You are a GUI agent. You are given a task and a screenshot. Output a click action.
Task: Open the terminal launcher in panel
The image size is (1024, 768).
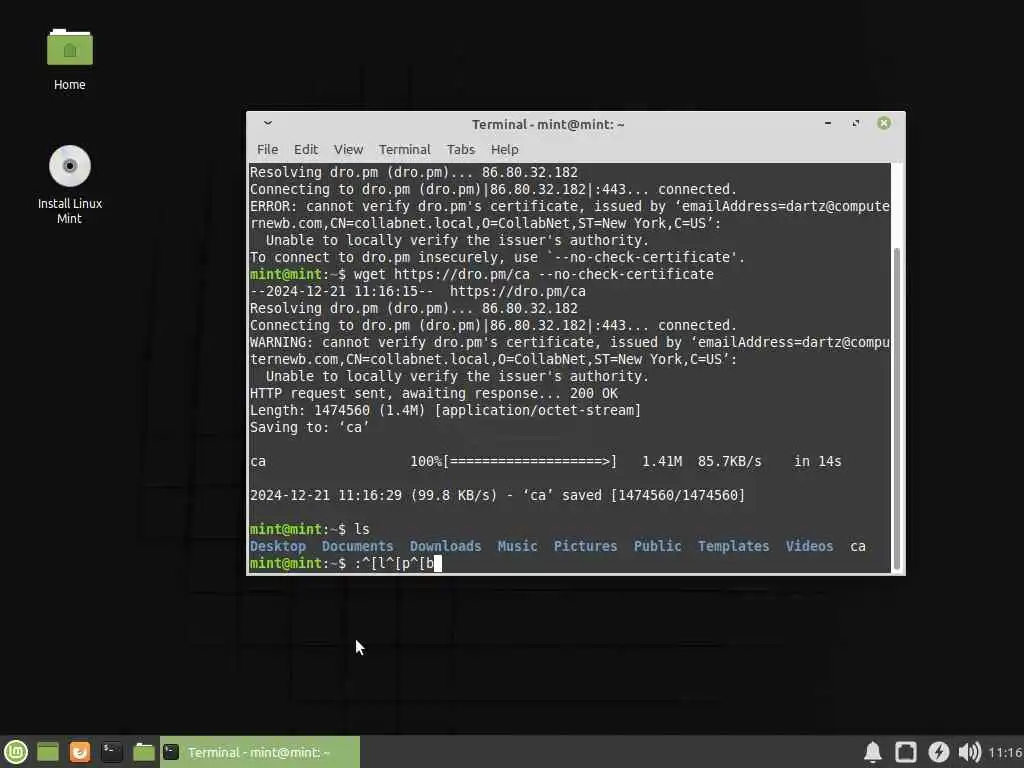112,752
